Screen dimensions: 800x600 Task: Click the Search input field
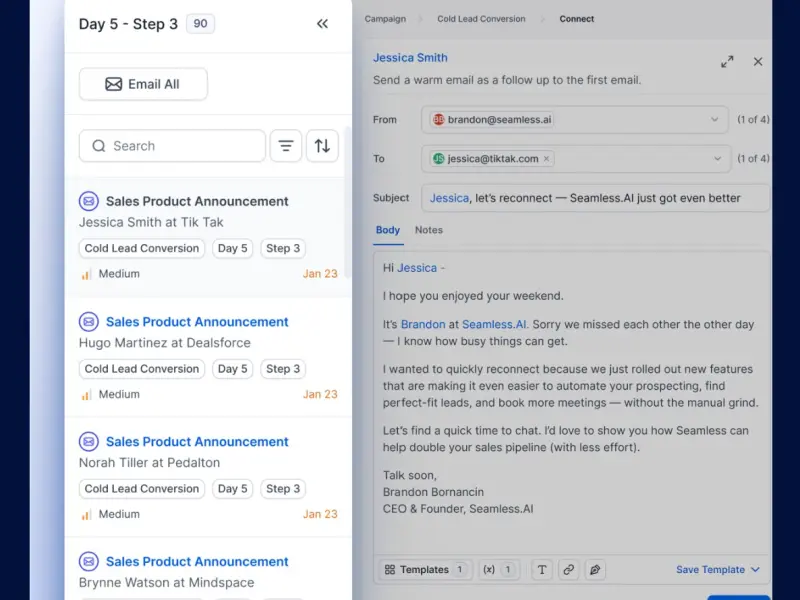click(172, 146)
